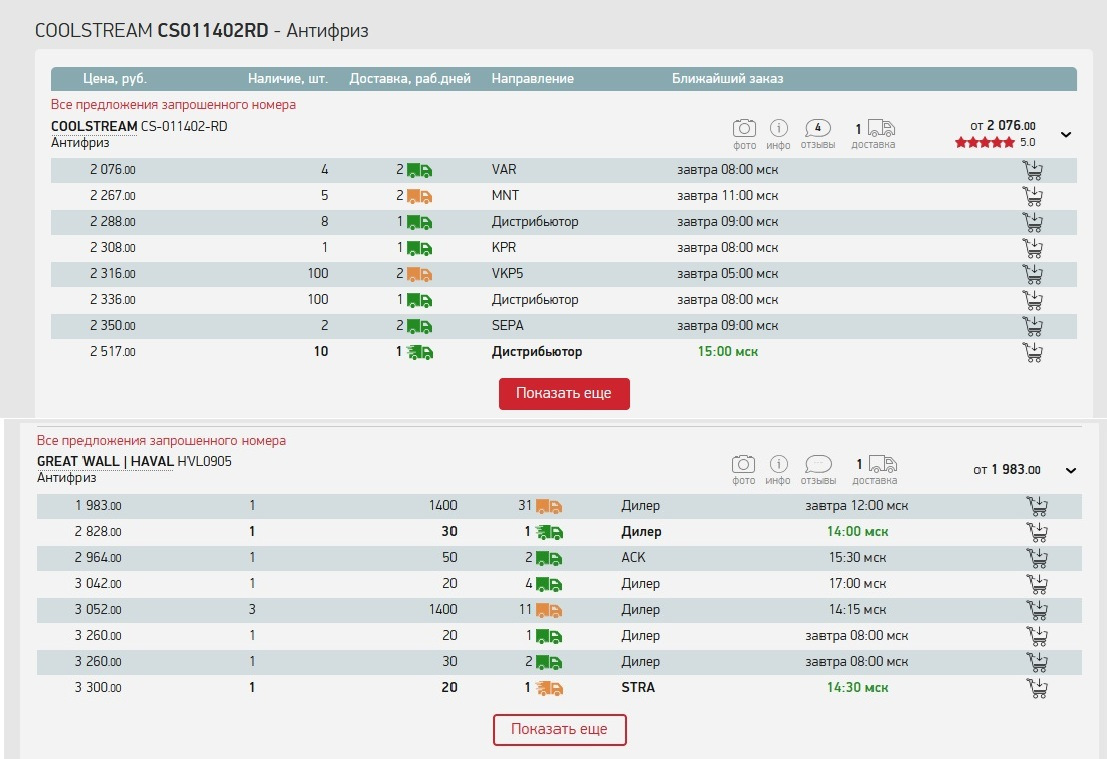Screen dimensions: 1107x759
Task: Click the Наличие, шт. column header
Action: click(288, 79)
